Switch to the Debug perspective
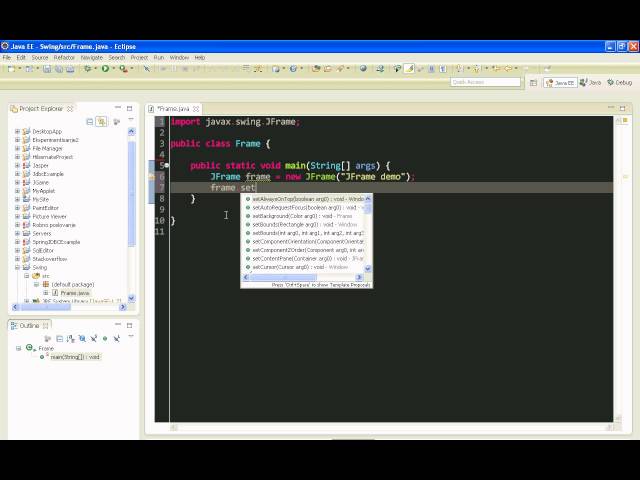640x480 pixels. coord(620,83)
